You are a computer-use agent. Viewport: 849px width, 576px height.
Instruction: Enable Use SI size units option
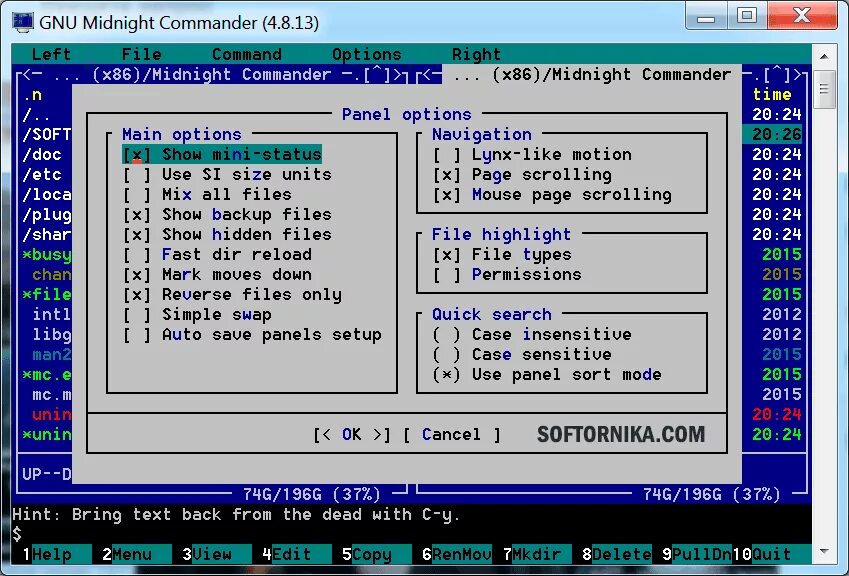coord(227,174)
